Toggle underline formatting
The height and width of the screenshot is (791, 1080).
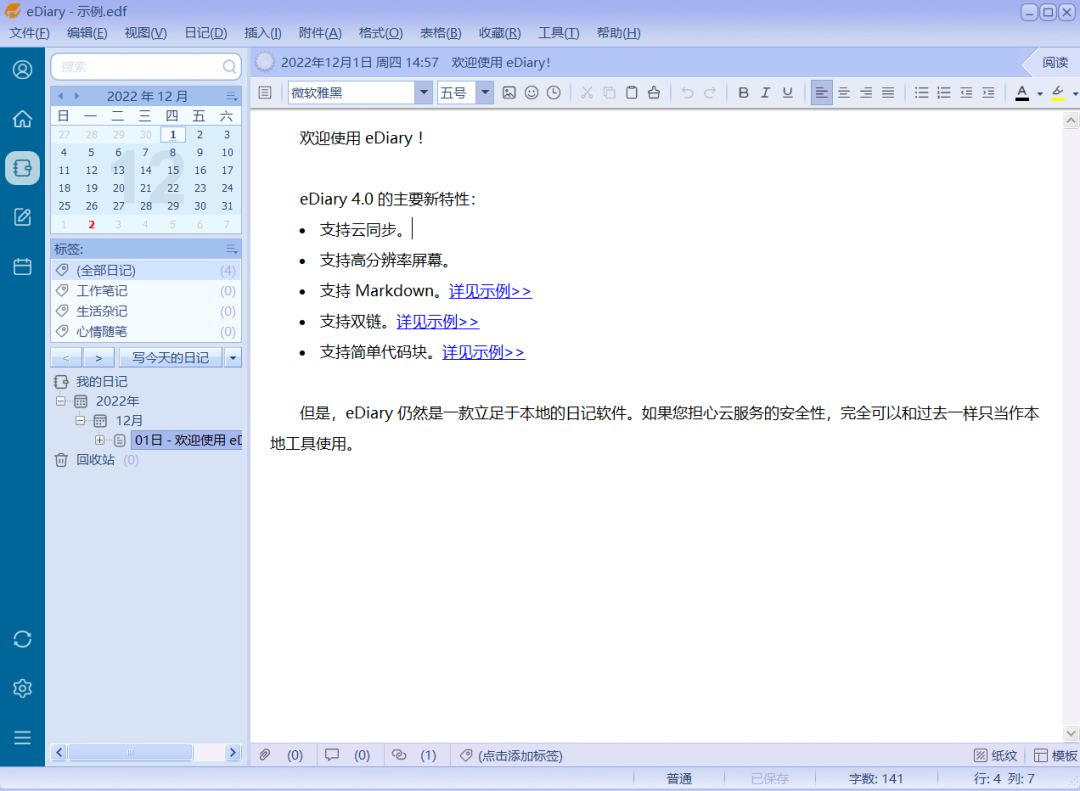[788, 92]
